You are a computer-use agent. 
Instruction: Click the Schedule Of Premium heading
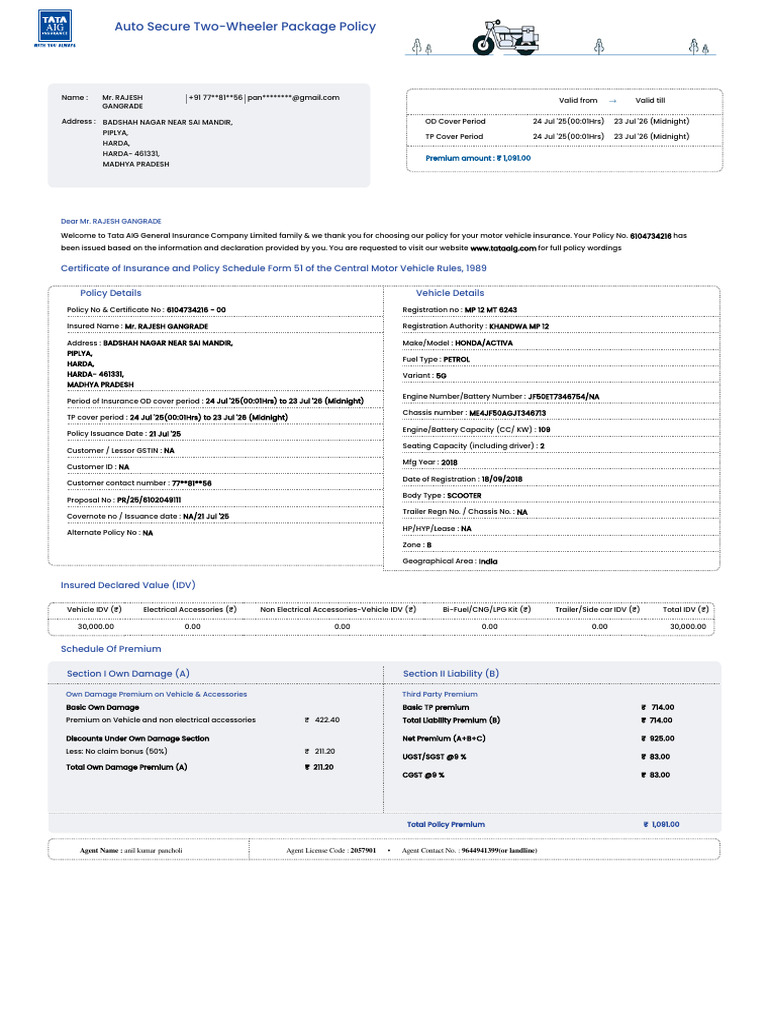[x=111, y=649]
